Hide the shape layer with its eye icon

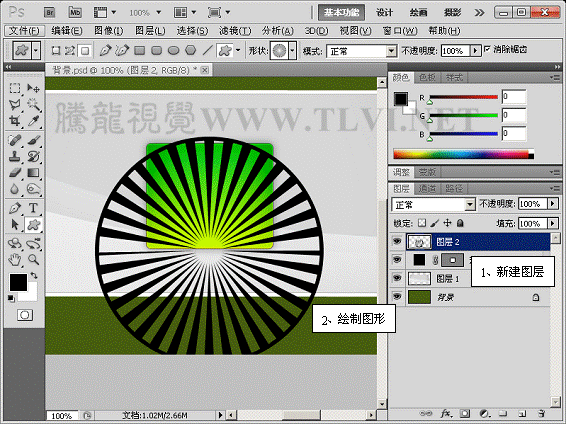pyautogui.click(x=397, y=260)
